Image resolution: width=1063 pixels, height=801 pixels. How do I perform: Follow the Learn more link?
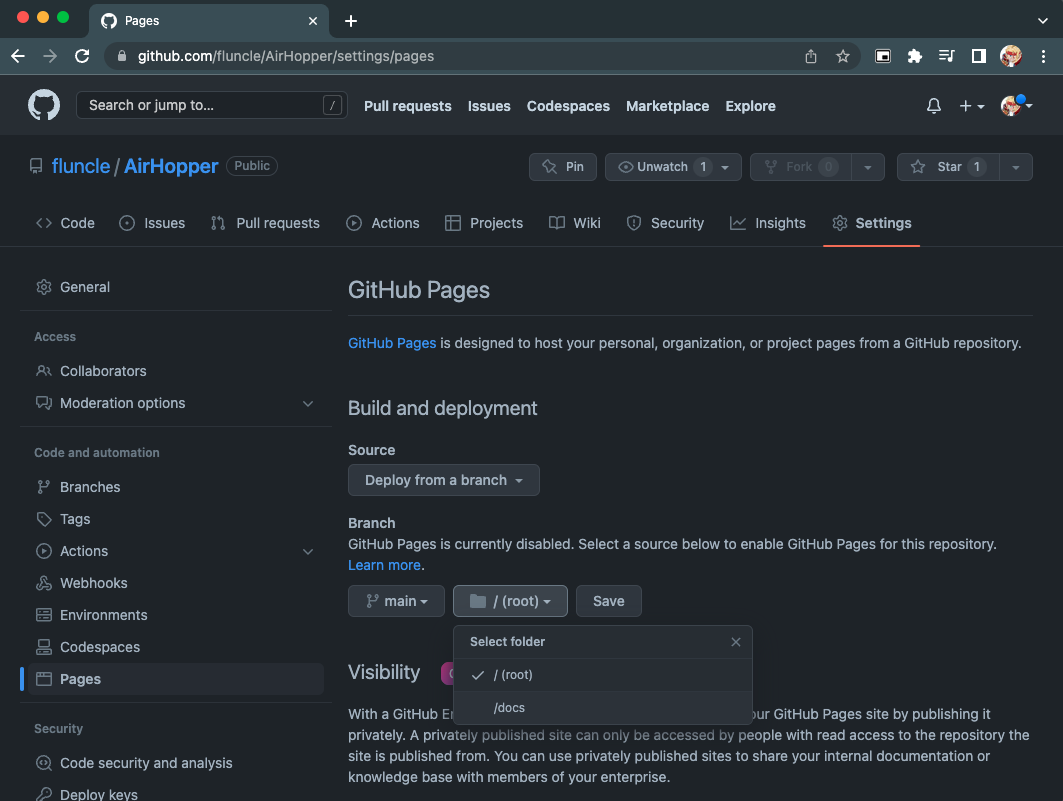384,565
